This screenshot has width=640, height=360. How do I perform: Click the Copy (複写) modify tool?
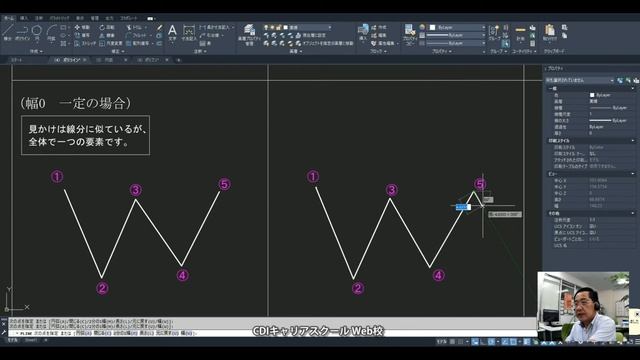click(x=82, y=36)
